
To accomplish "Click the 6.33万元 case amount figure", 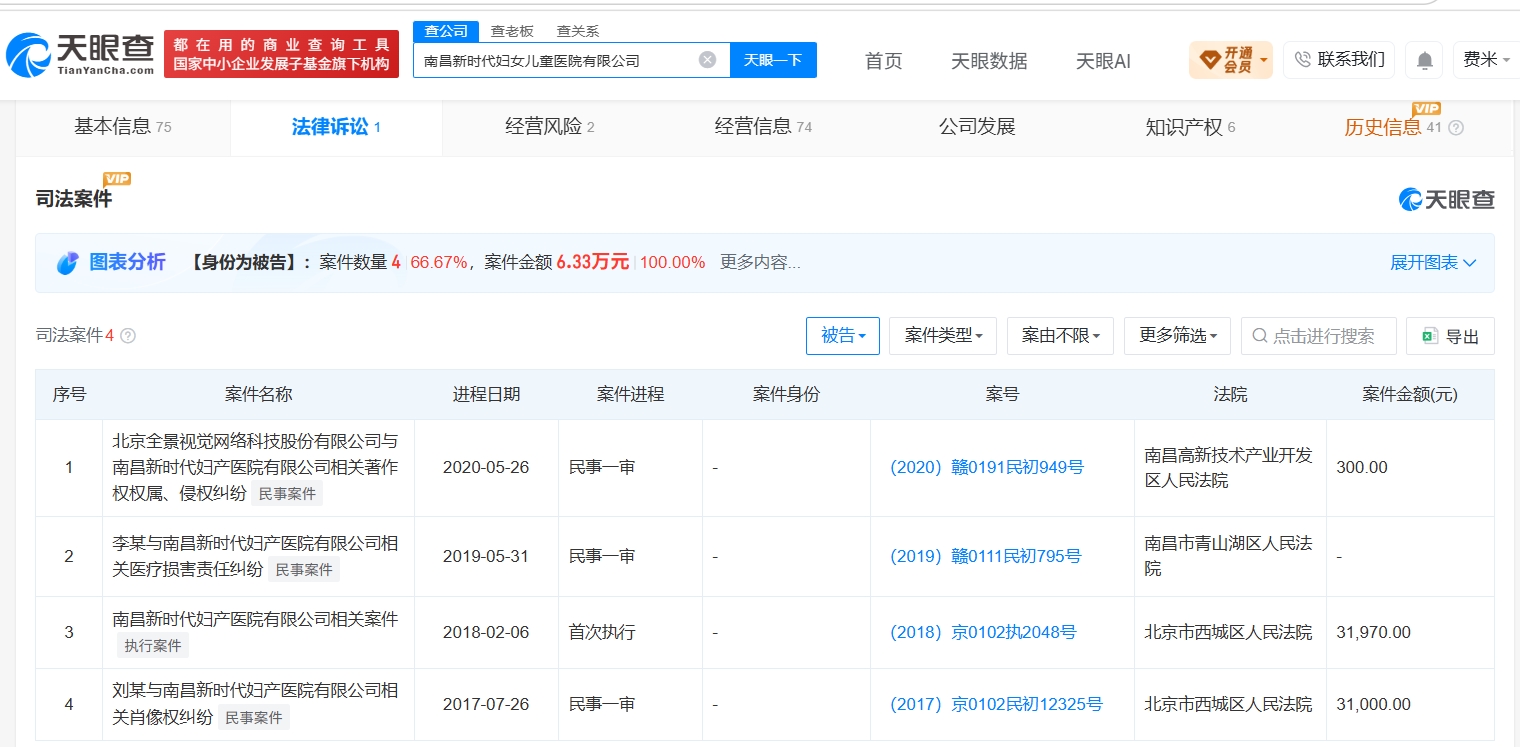I will click(593, 262).
